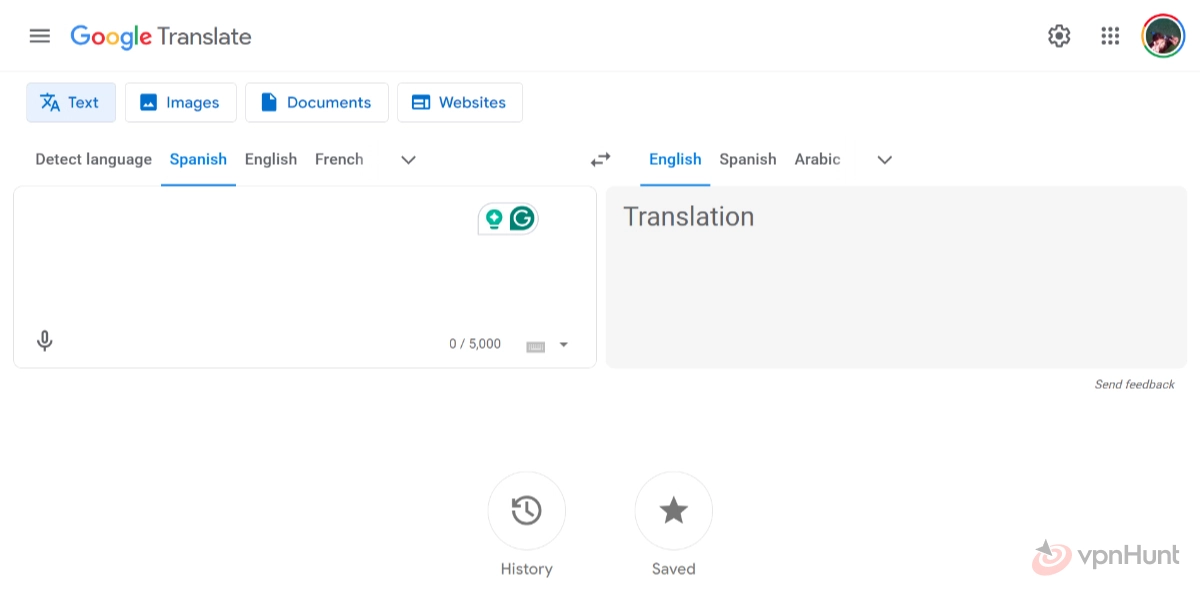1200x598 pixels.
Task: Open input tools dropdown arrow
Action: [564, 345]
